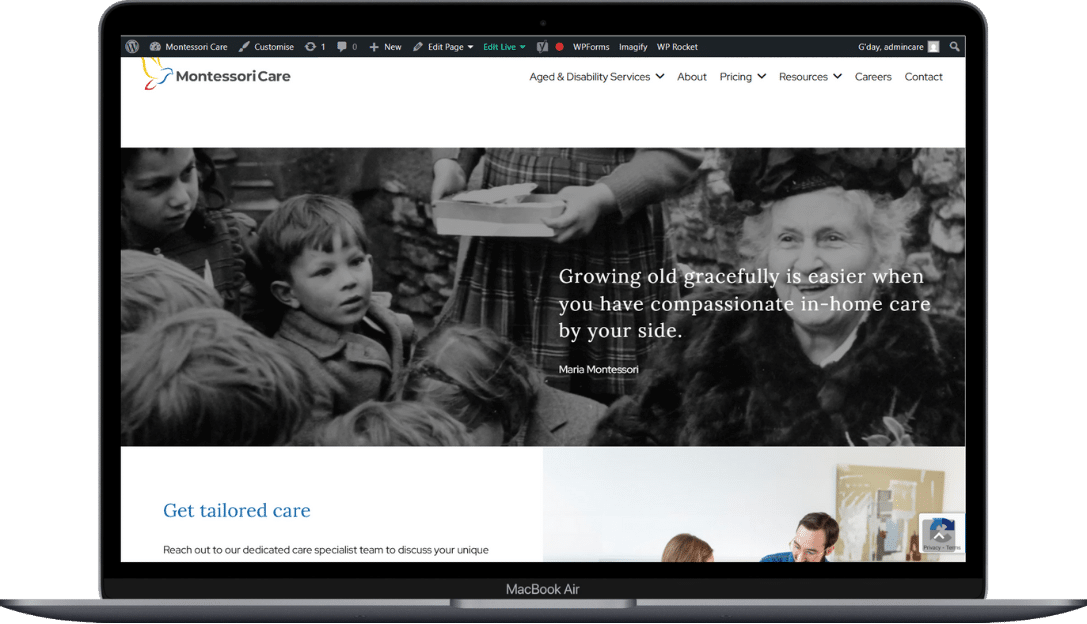Viewport: 1087px width, 624px height.
Task: Open the Contact page link
Action: [x=923, y=77]
